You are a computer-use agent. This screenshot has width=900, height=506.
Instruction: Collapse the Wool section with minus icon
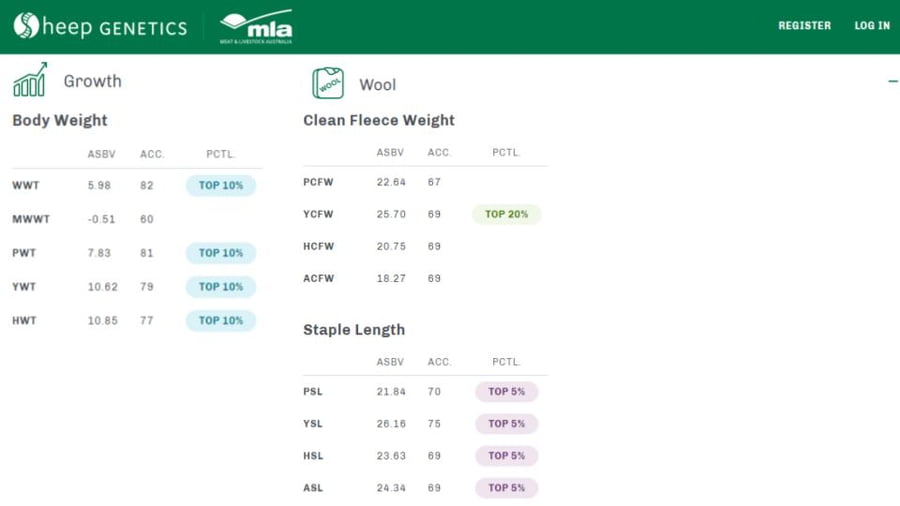pos(893,81)
